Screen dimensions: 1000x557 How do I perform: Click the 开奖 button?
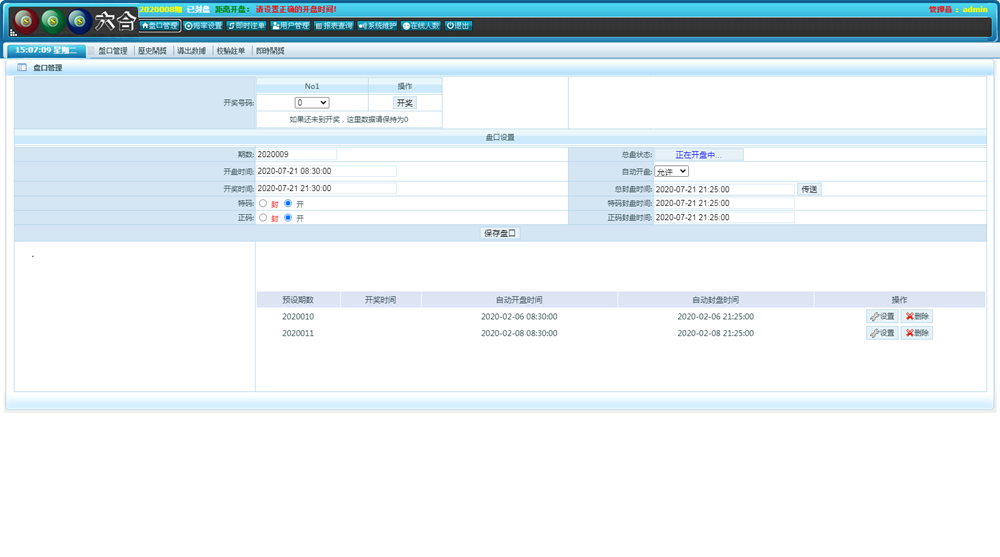(405, 103)
